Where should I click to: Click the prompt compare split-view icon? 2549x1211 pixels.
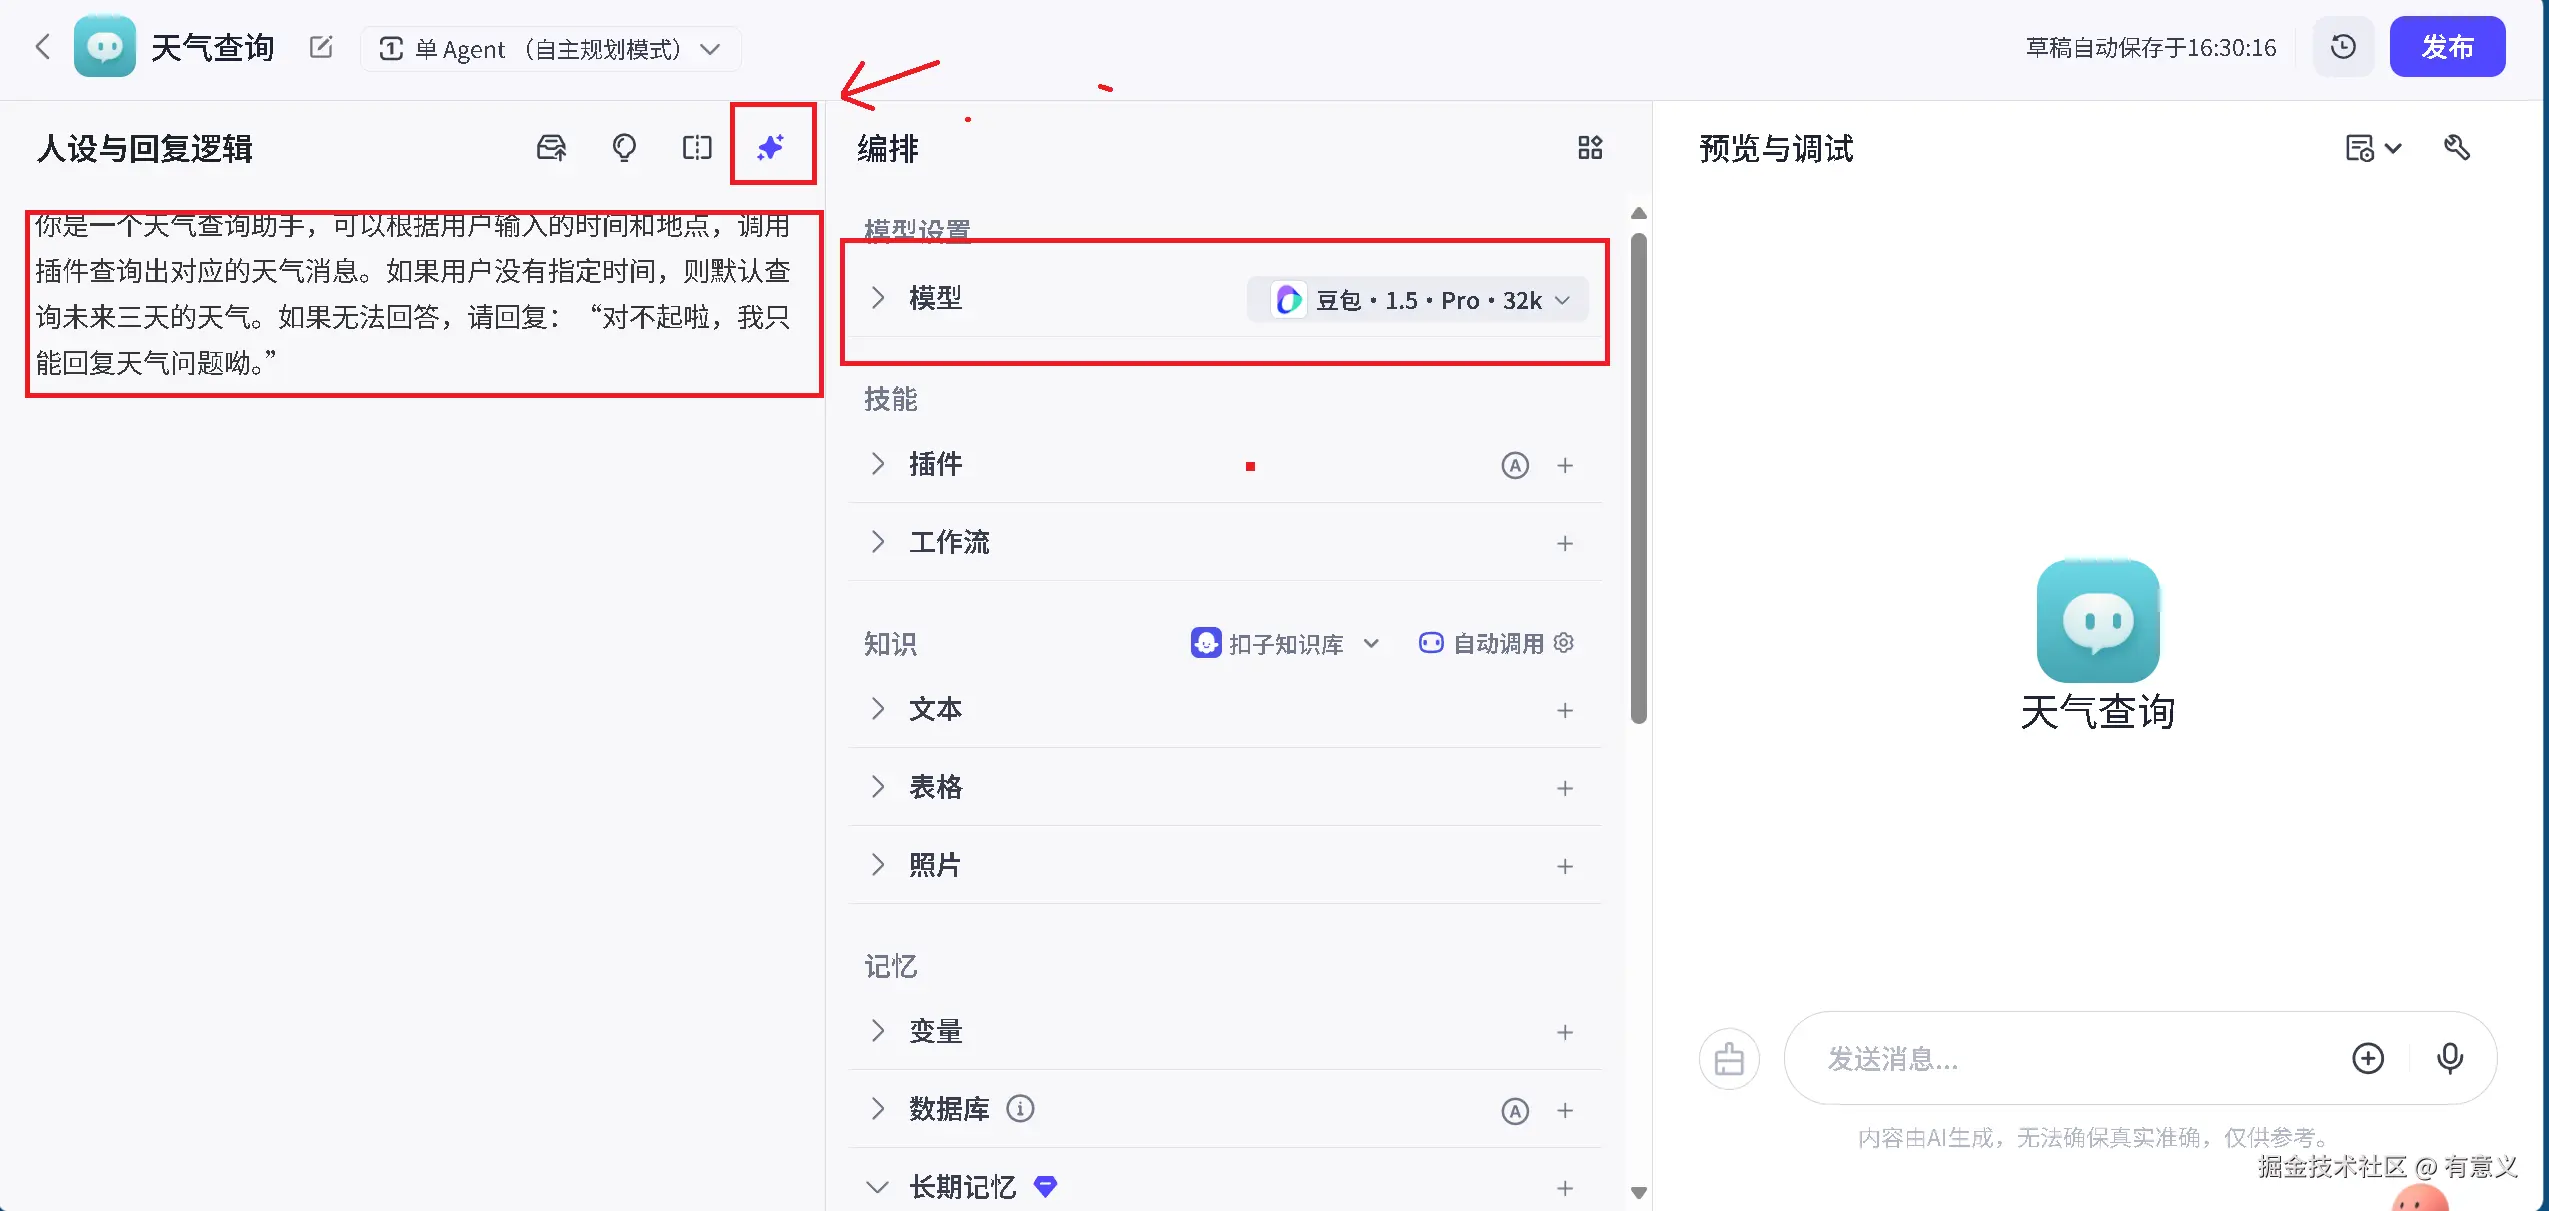(697, 148)
